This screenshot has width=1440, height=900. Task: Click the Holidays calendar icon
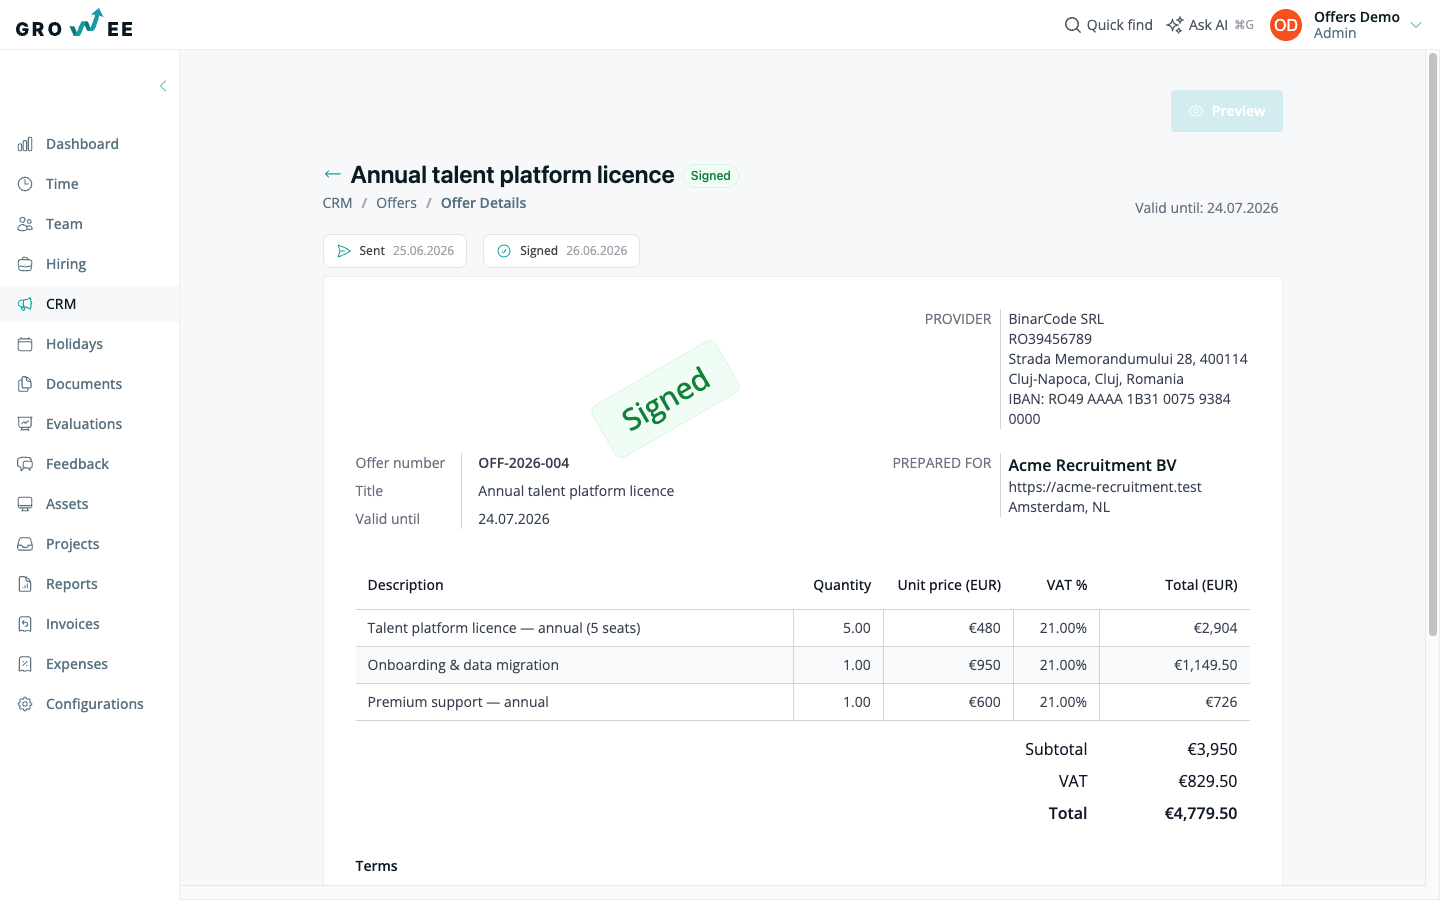pos(25,344)
